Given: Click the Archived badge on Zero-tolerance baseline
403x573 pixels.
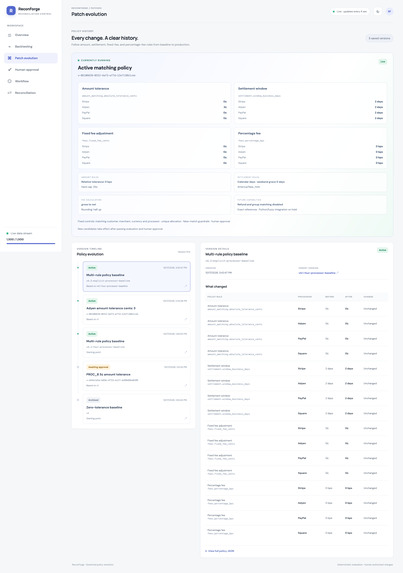Looking at the screenshot, I should pyautogui.click(x=93, y=400).
